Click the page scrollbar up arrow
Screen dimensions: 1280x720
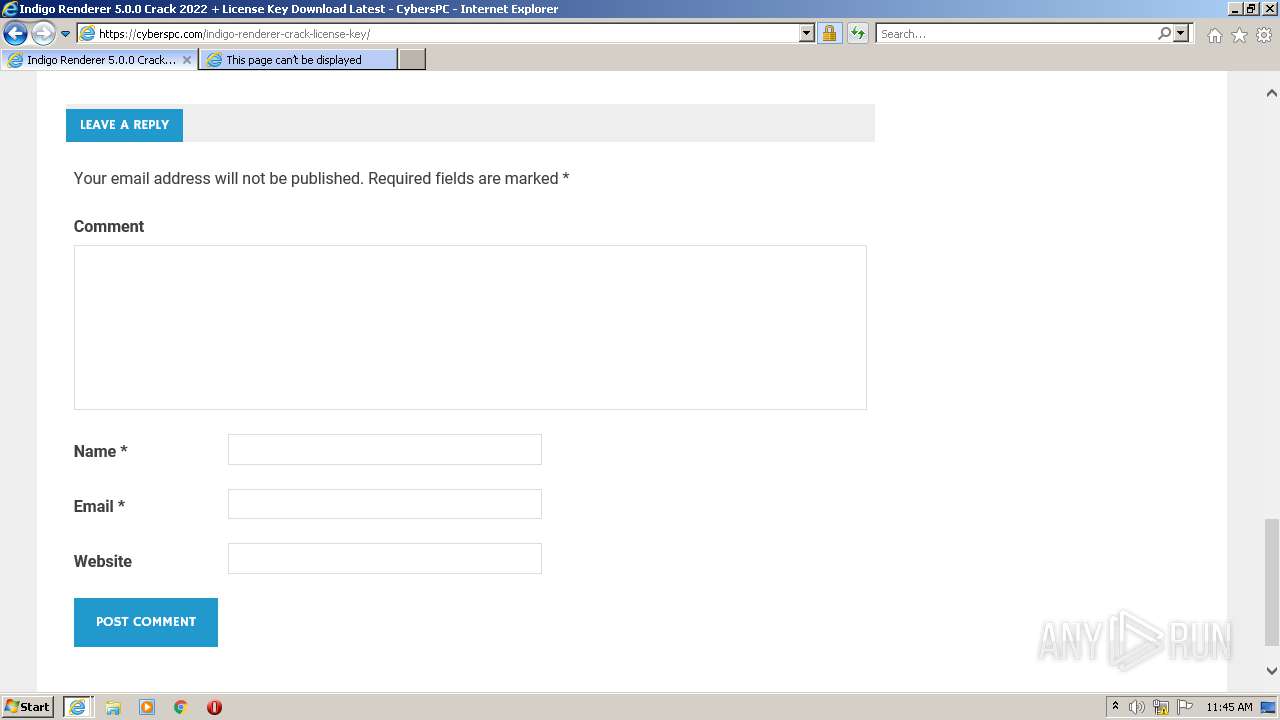(1271, 93)
